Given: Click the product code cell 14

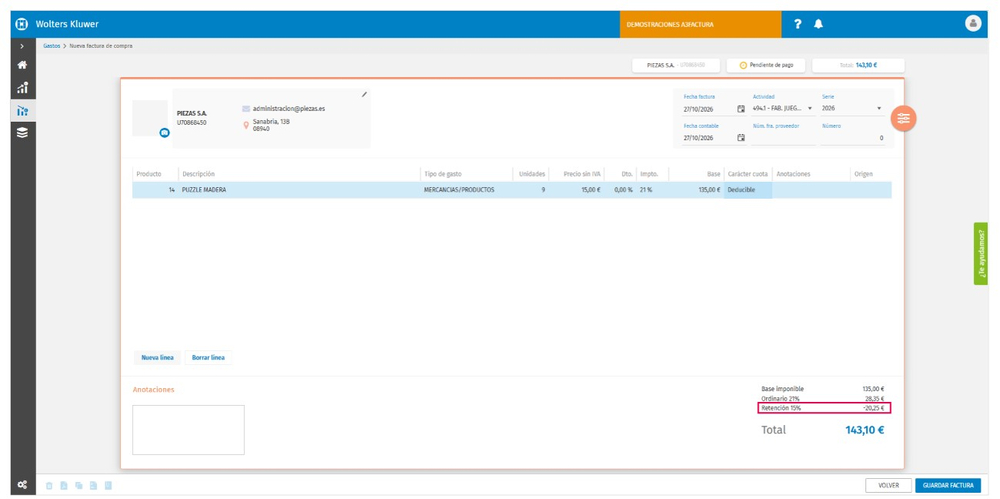Looking at the screenshot, I should click(x=156, y=190).
